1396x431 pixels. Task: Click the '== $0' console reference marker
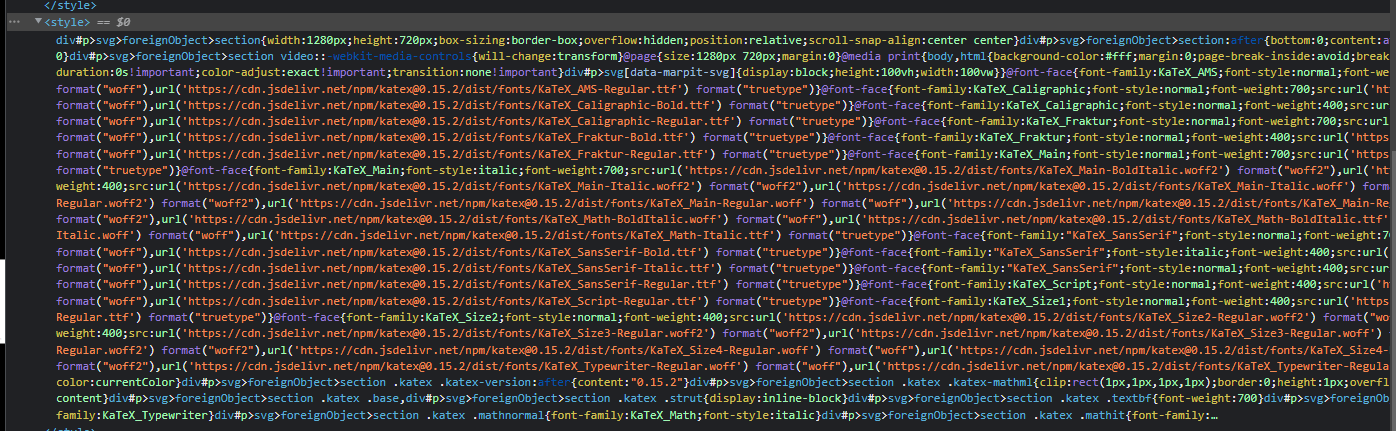coord(114,21)
